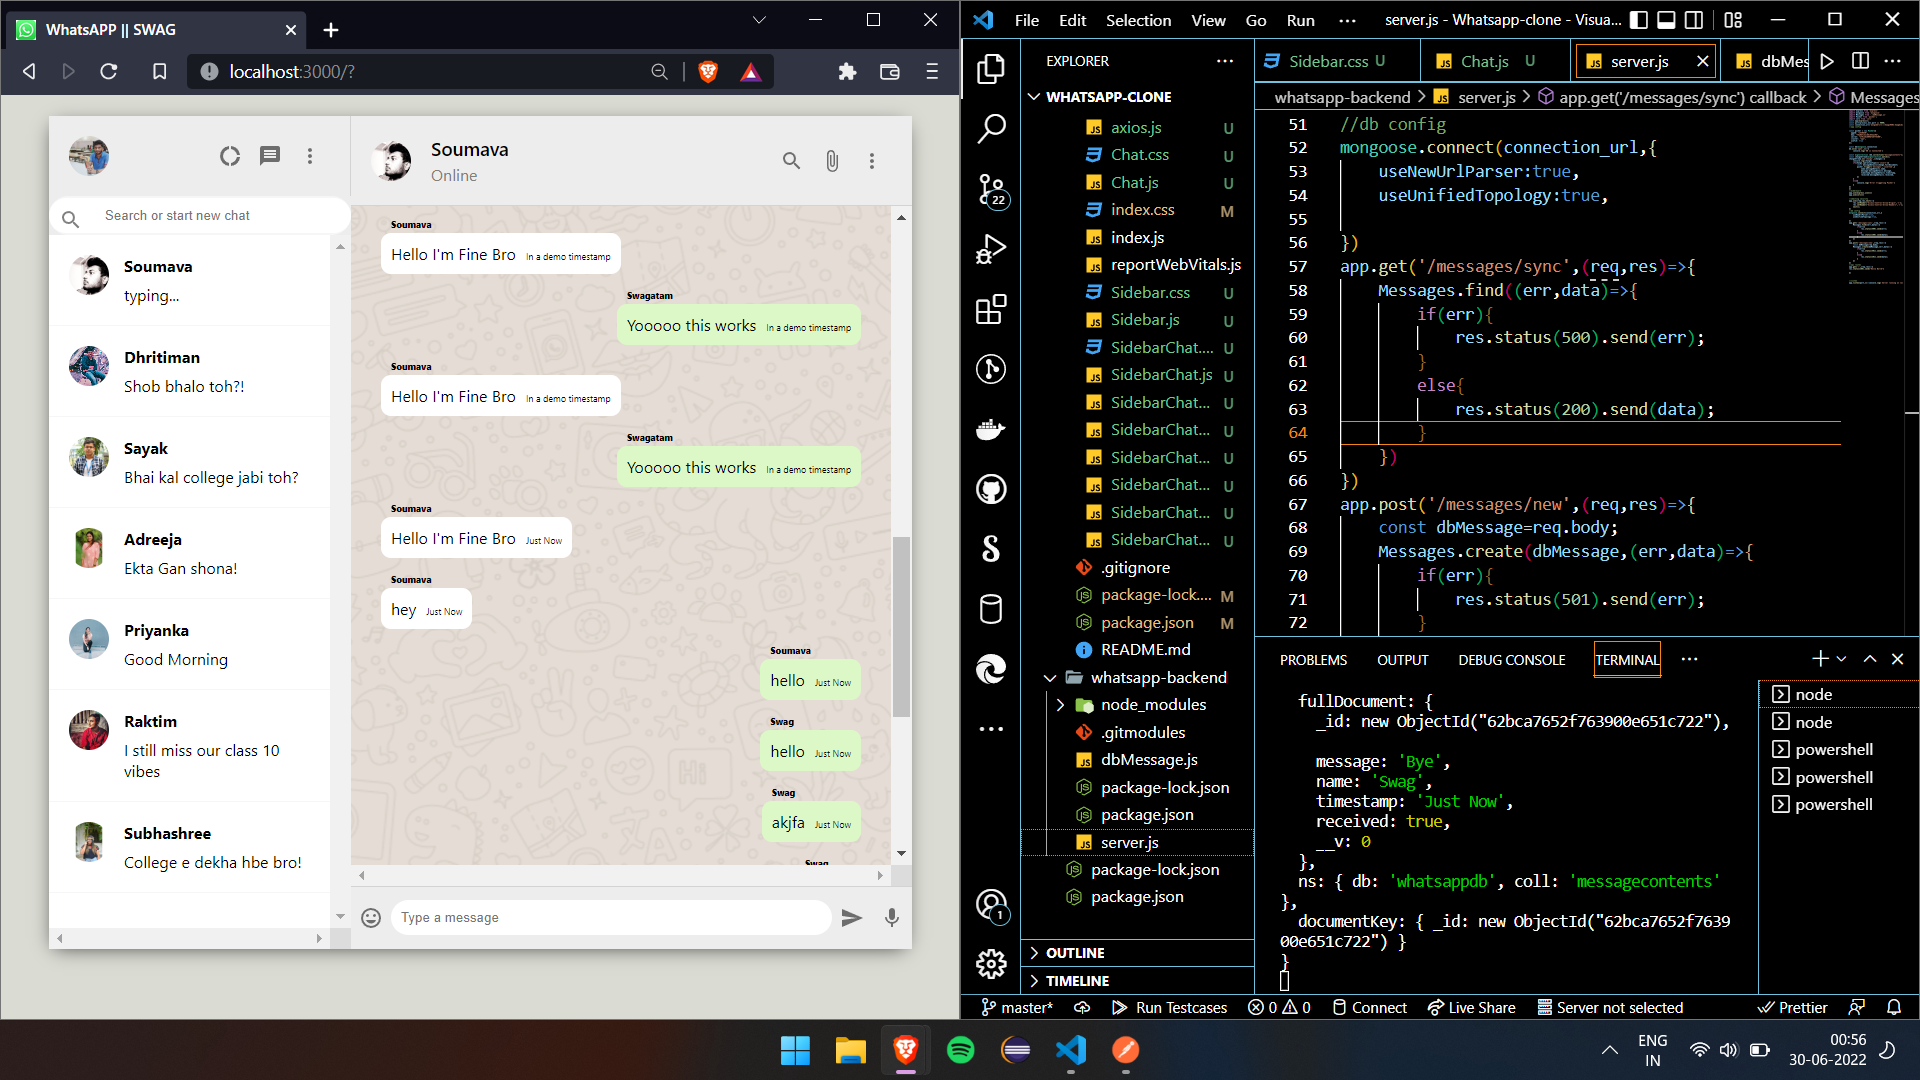The height and width of the screenshot is (1080, 1920).
Task: Click the microphone icon to record a voice message
Action: (891, 917)
